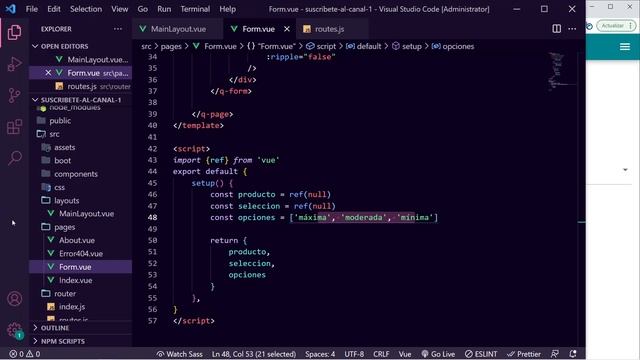640x360 pixels.
Task: Expand the css folder
Action: (x=53, y=187)
